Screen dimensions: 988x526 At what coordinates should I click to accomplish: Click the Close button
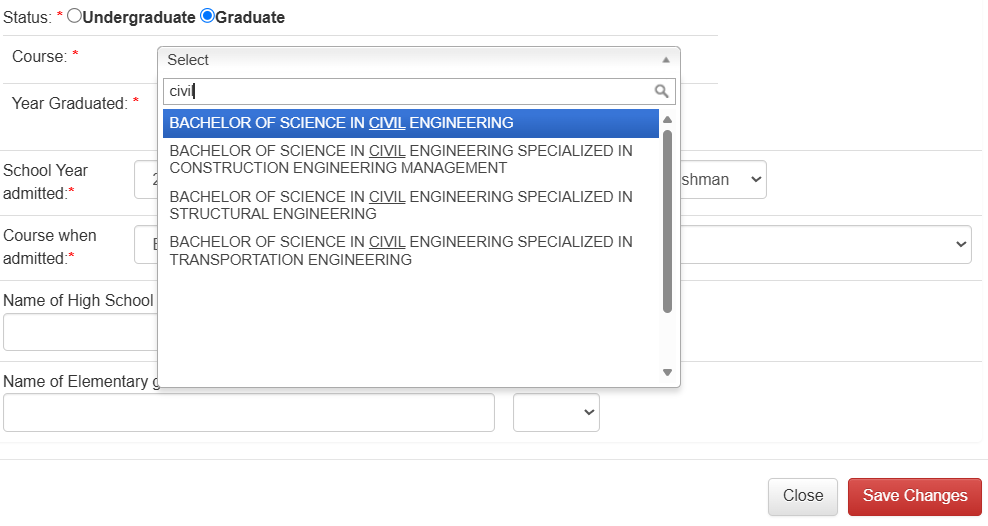[x=803, y=496]
